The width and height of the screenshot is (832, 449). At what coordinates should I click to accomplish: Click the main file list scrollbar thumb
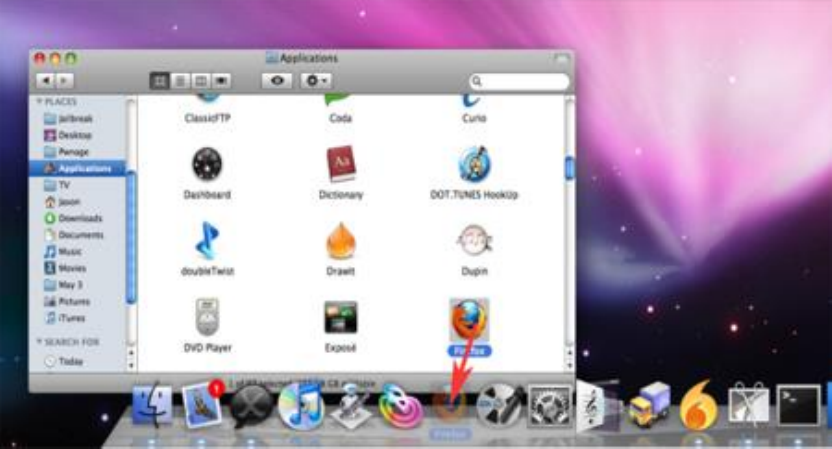(x=569, y=168)
